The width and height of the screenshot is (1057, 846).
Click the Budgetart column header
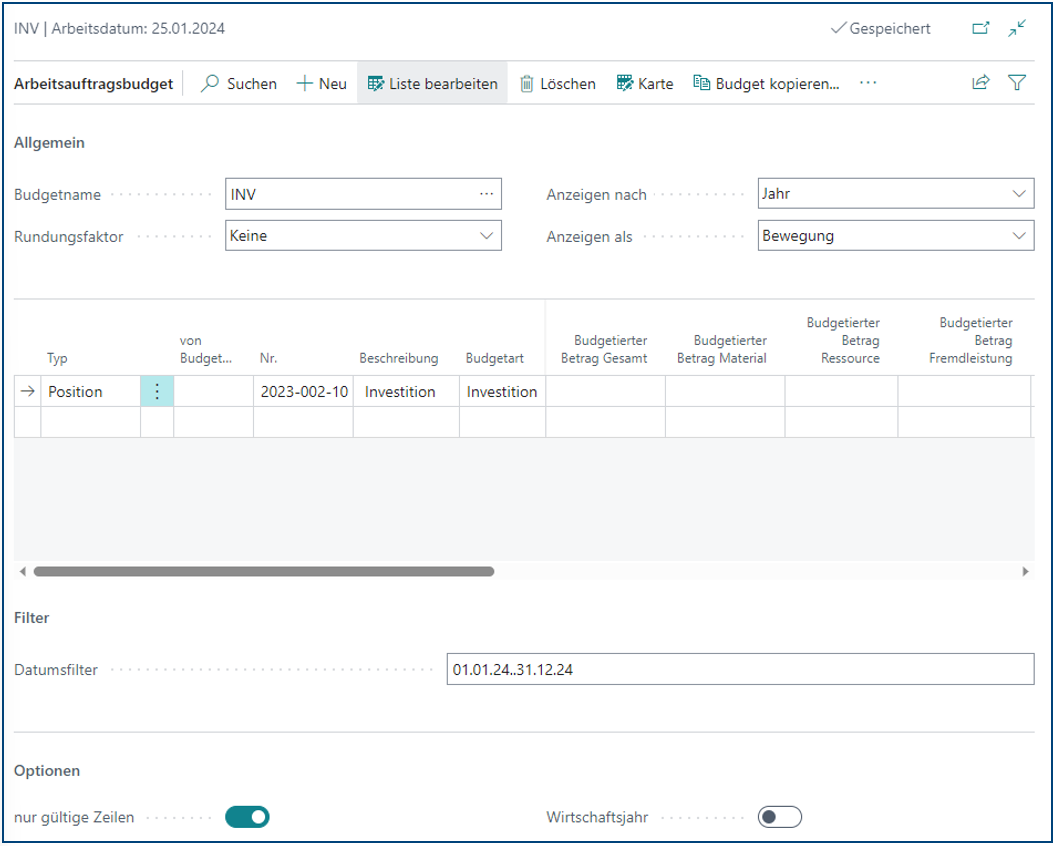495,358
